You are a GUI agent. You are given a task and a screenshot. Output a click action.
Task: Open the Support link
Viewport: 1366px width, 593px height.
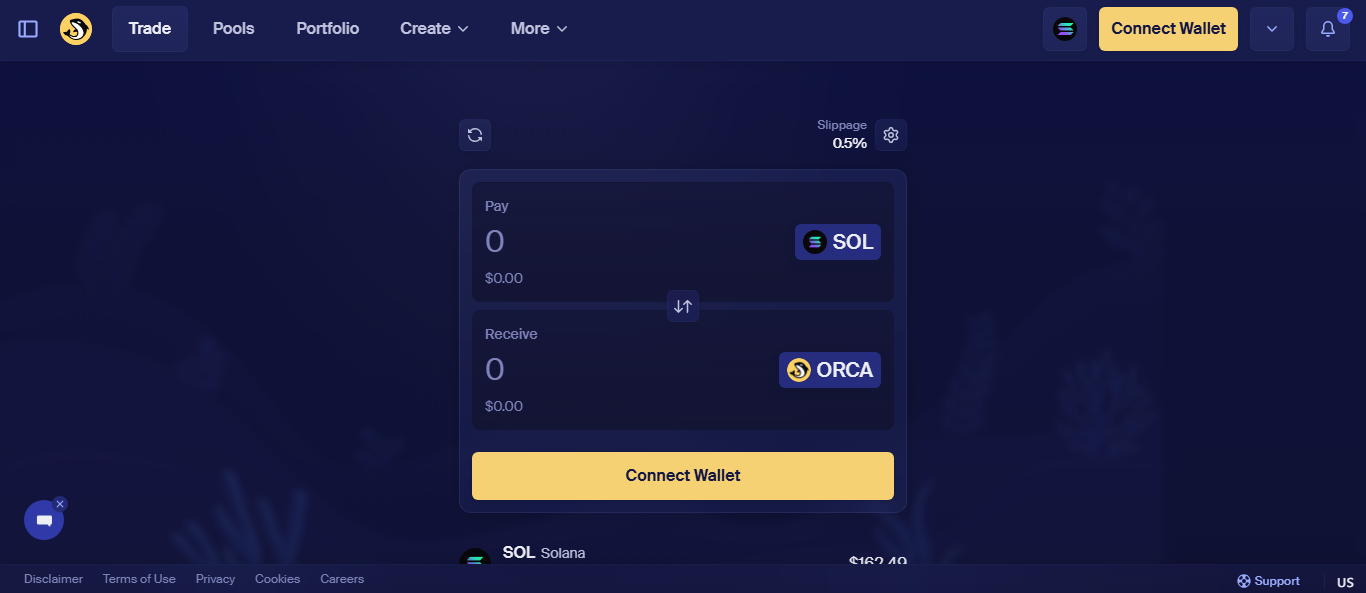pyautogui.click(x=1269, y=581)
